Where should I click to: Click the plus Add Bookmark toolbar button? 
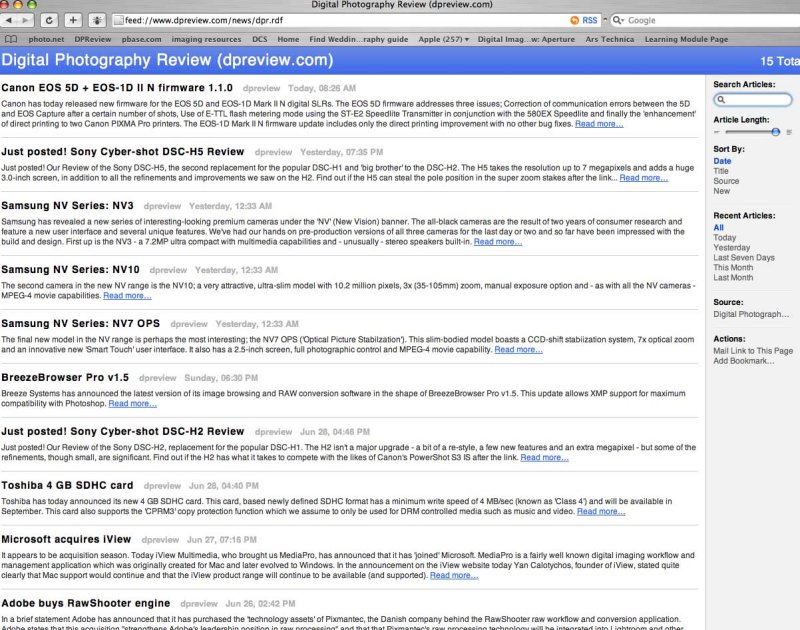coord(73,20)
